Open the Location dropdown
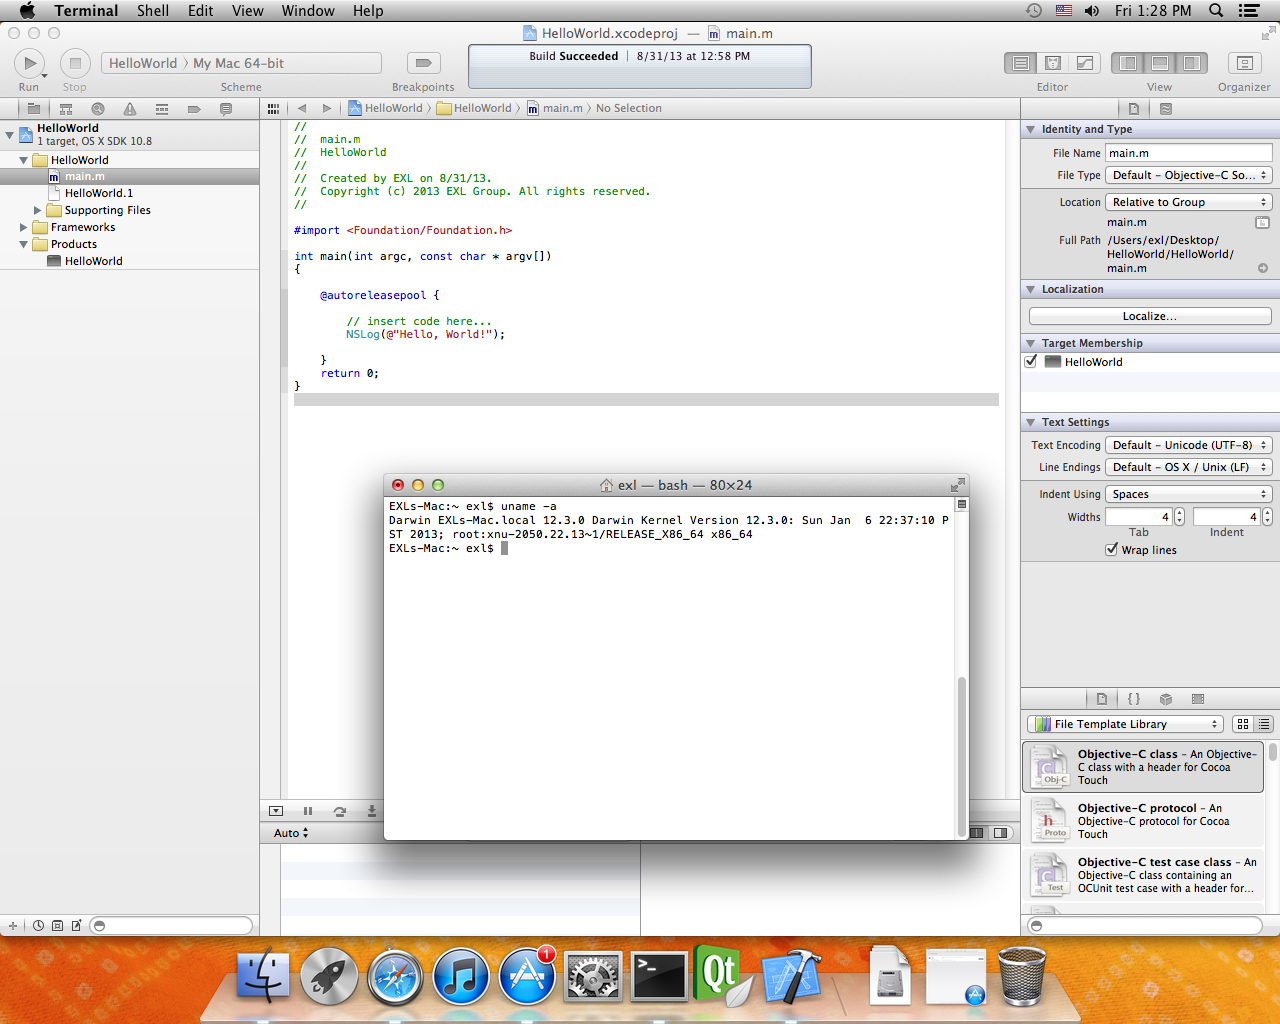1280x1024 pixels. coord(1189,202)
